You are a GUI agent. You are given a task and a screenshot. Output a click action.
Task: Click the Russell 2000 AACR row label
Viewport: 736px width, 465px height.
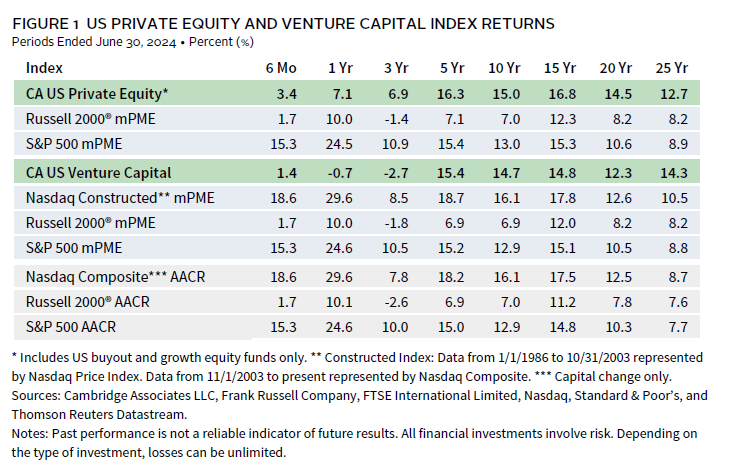[x=86, y=301]
